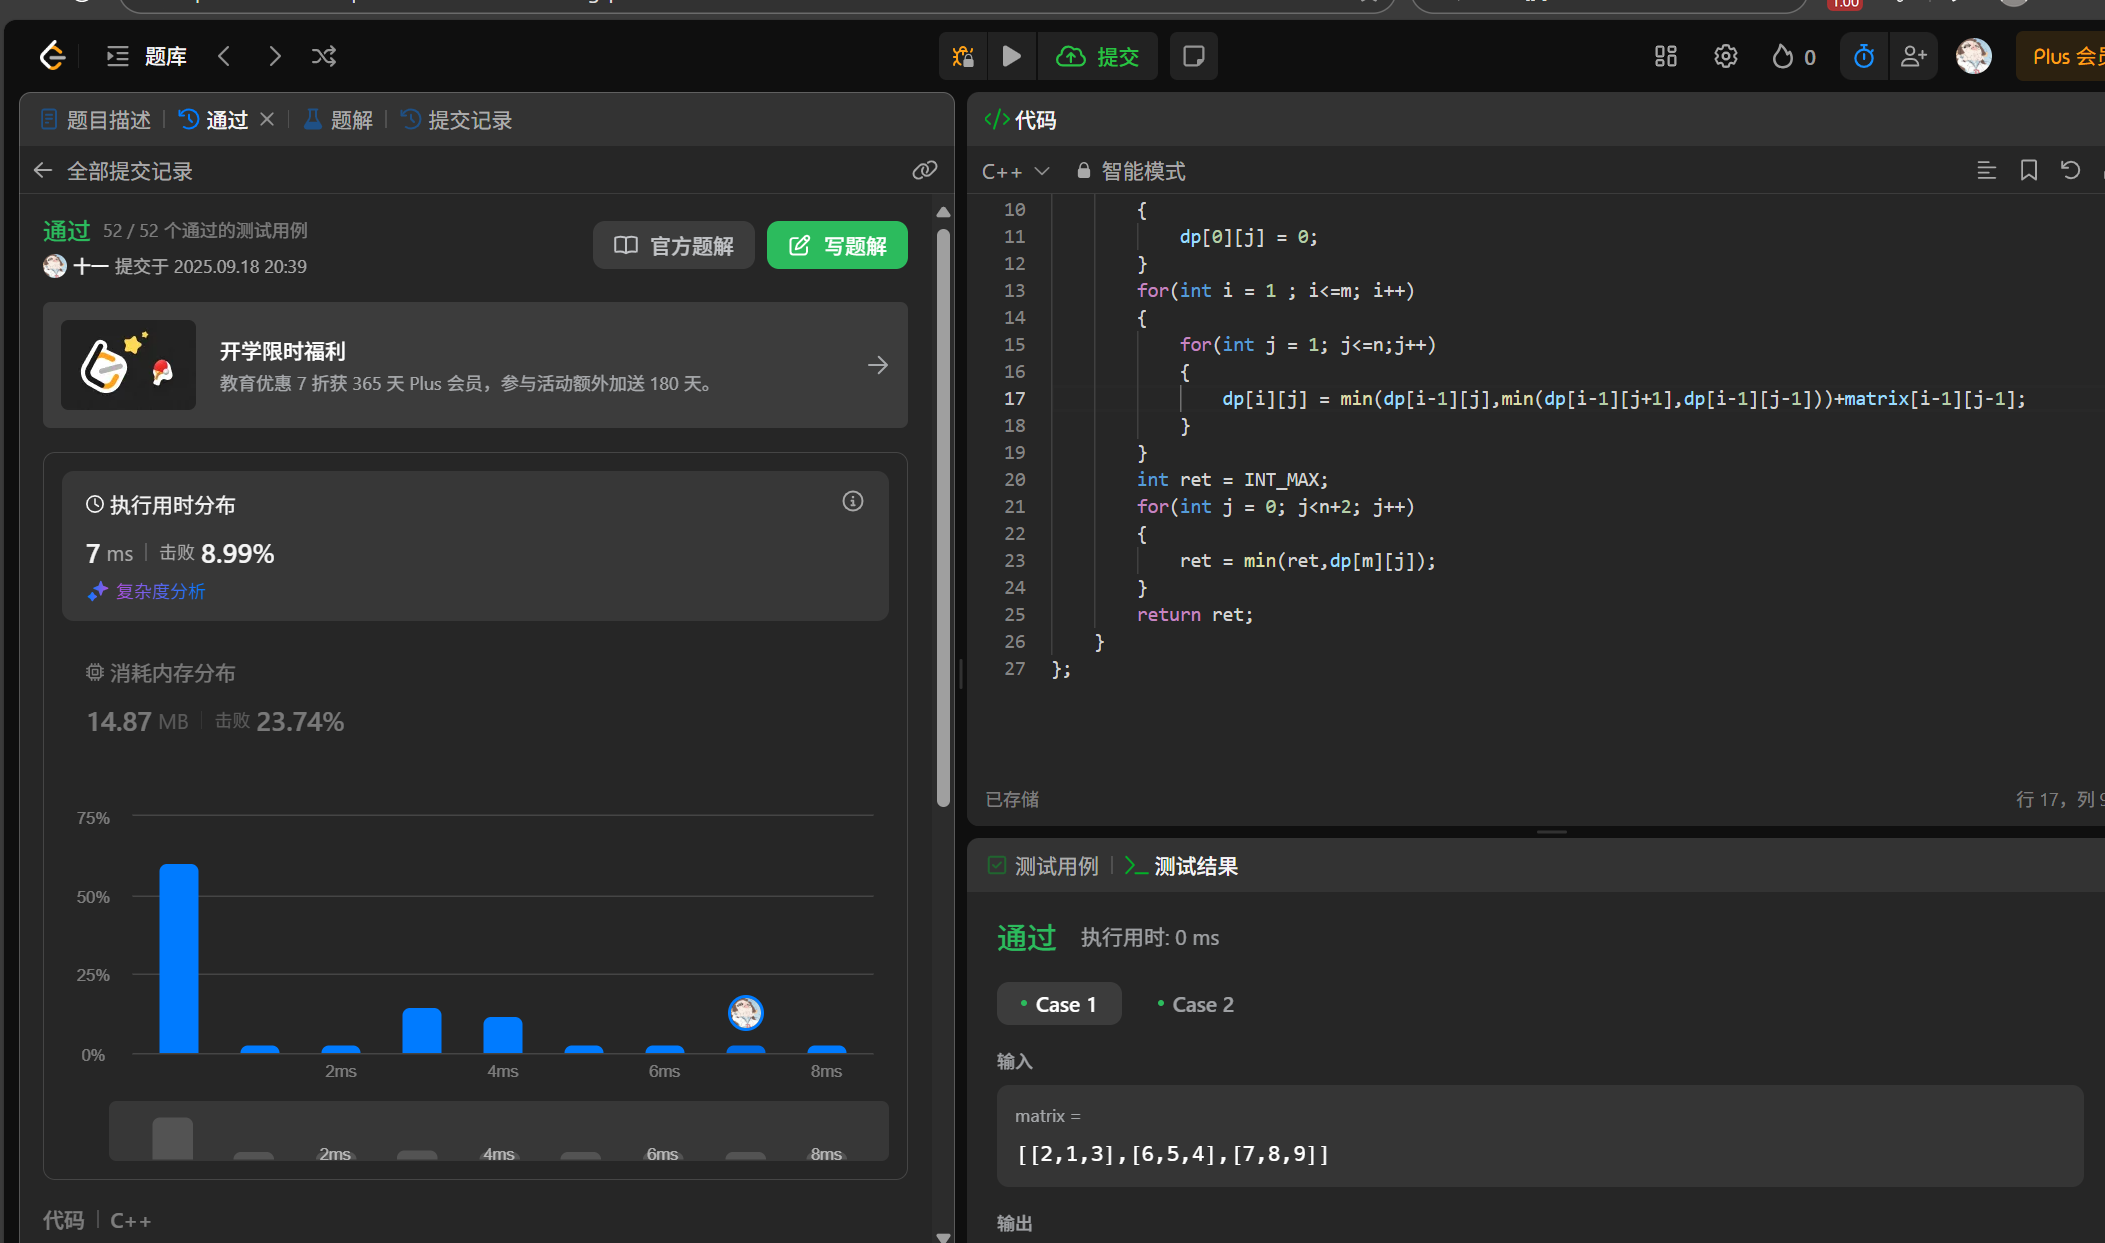Viewport: 2105px width, 1243px height.
Task: Bookmark the code with bookmark icon
Action: pos(2028,171)
